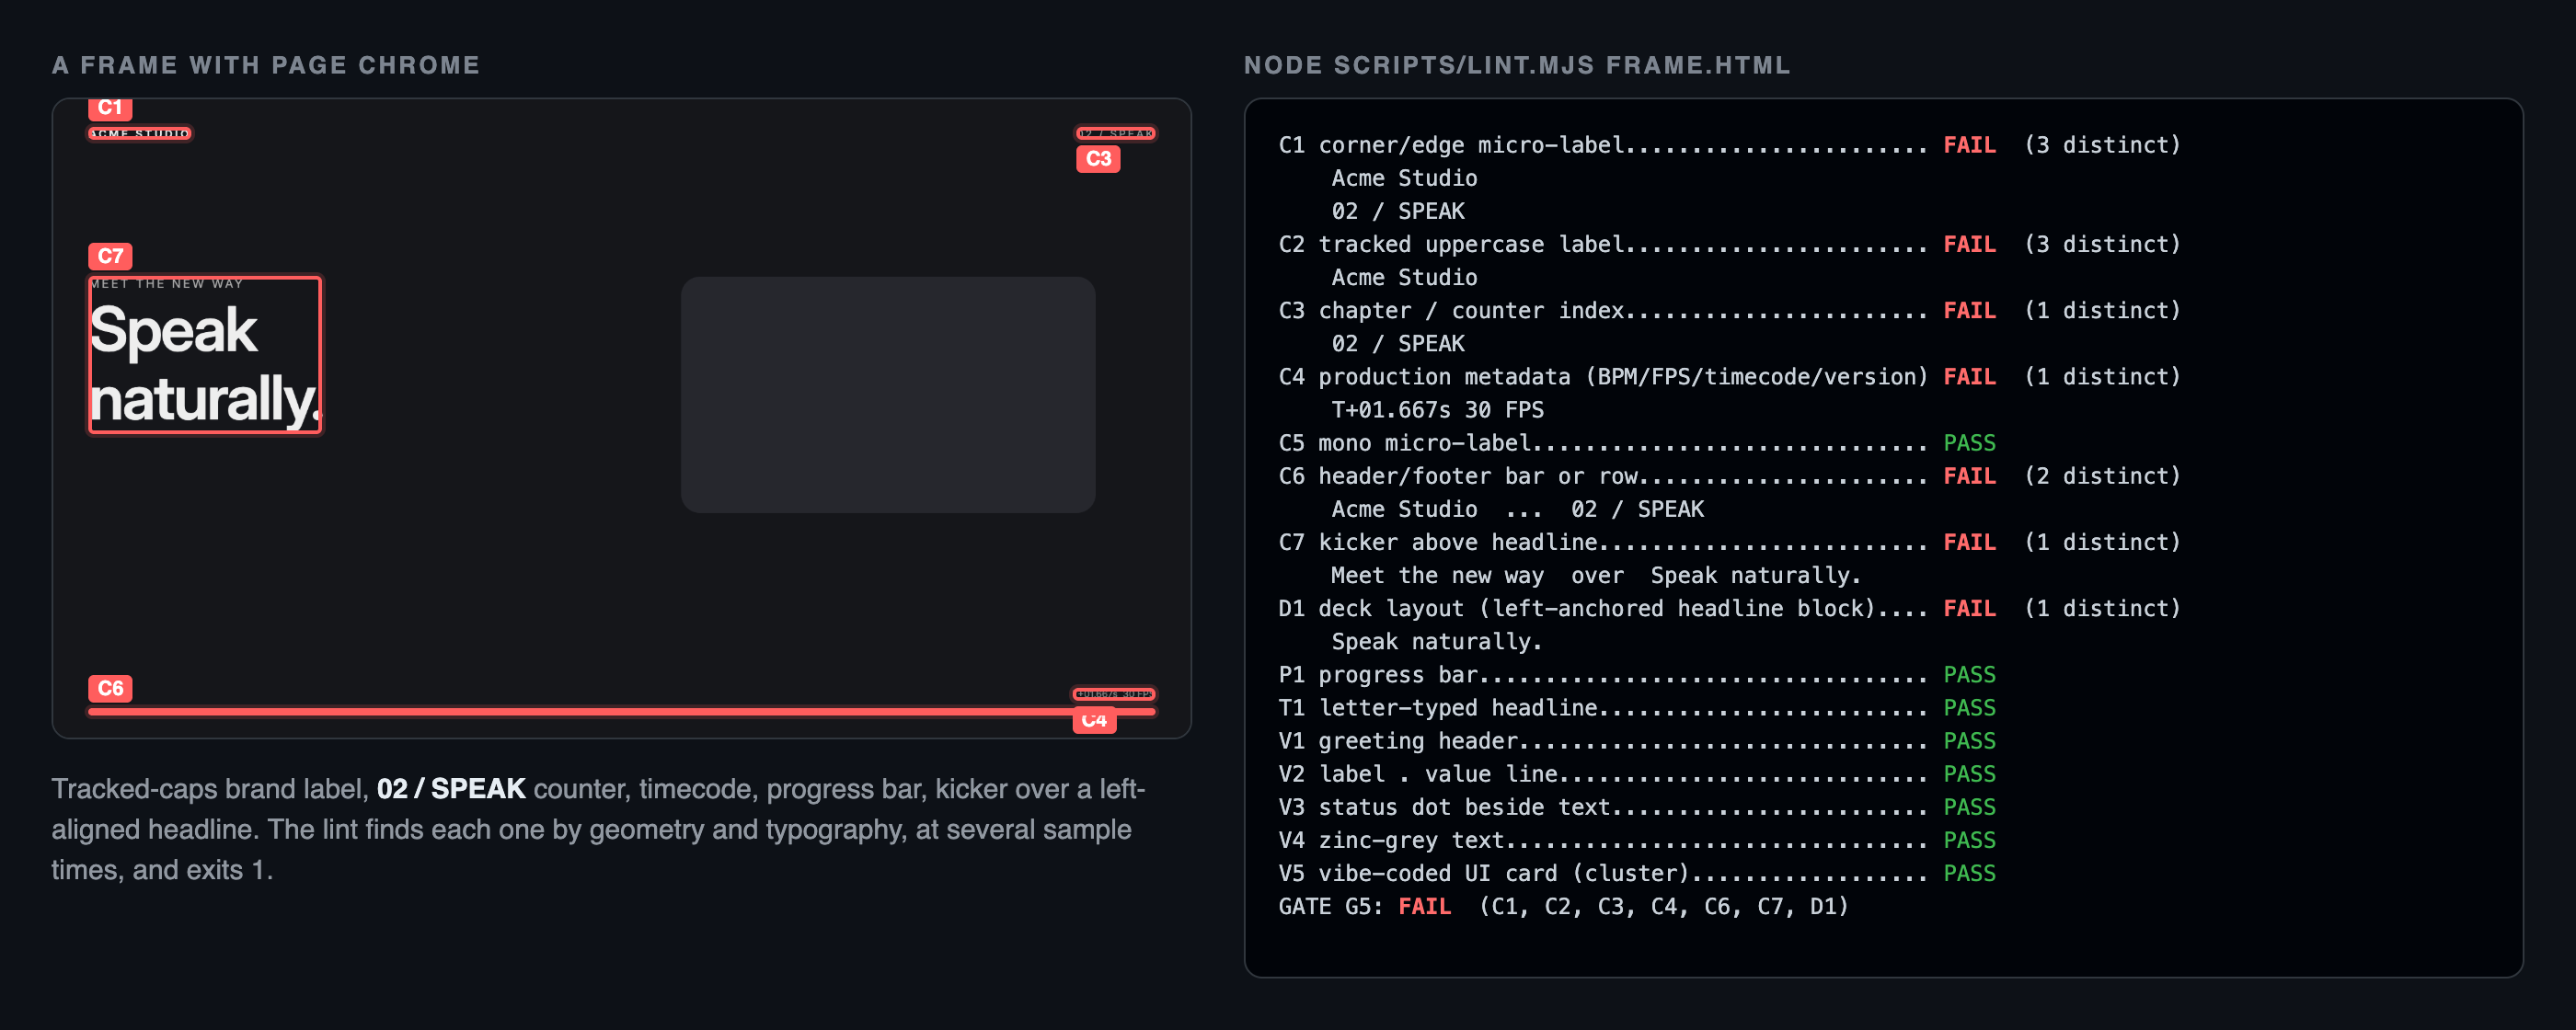This screenshot has height=1030, width=2576.
Task: Click the C6 badge above the progress bar
Action: (x=110, y=688)
